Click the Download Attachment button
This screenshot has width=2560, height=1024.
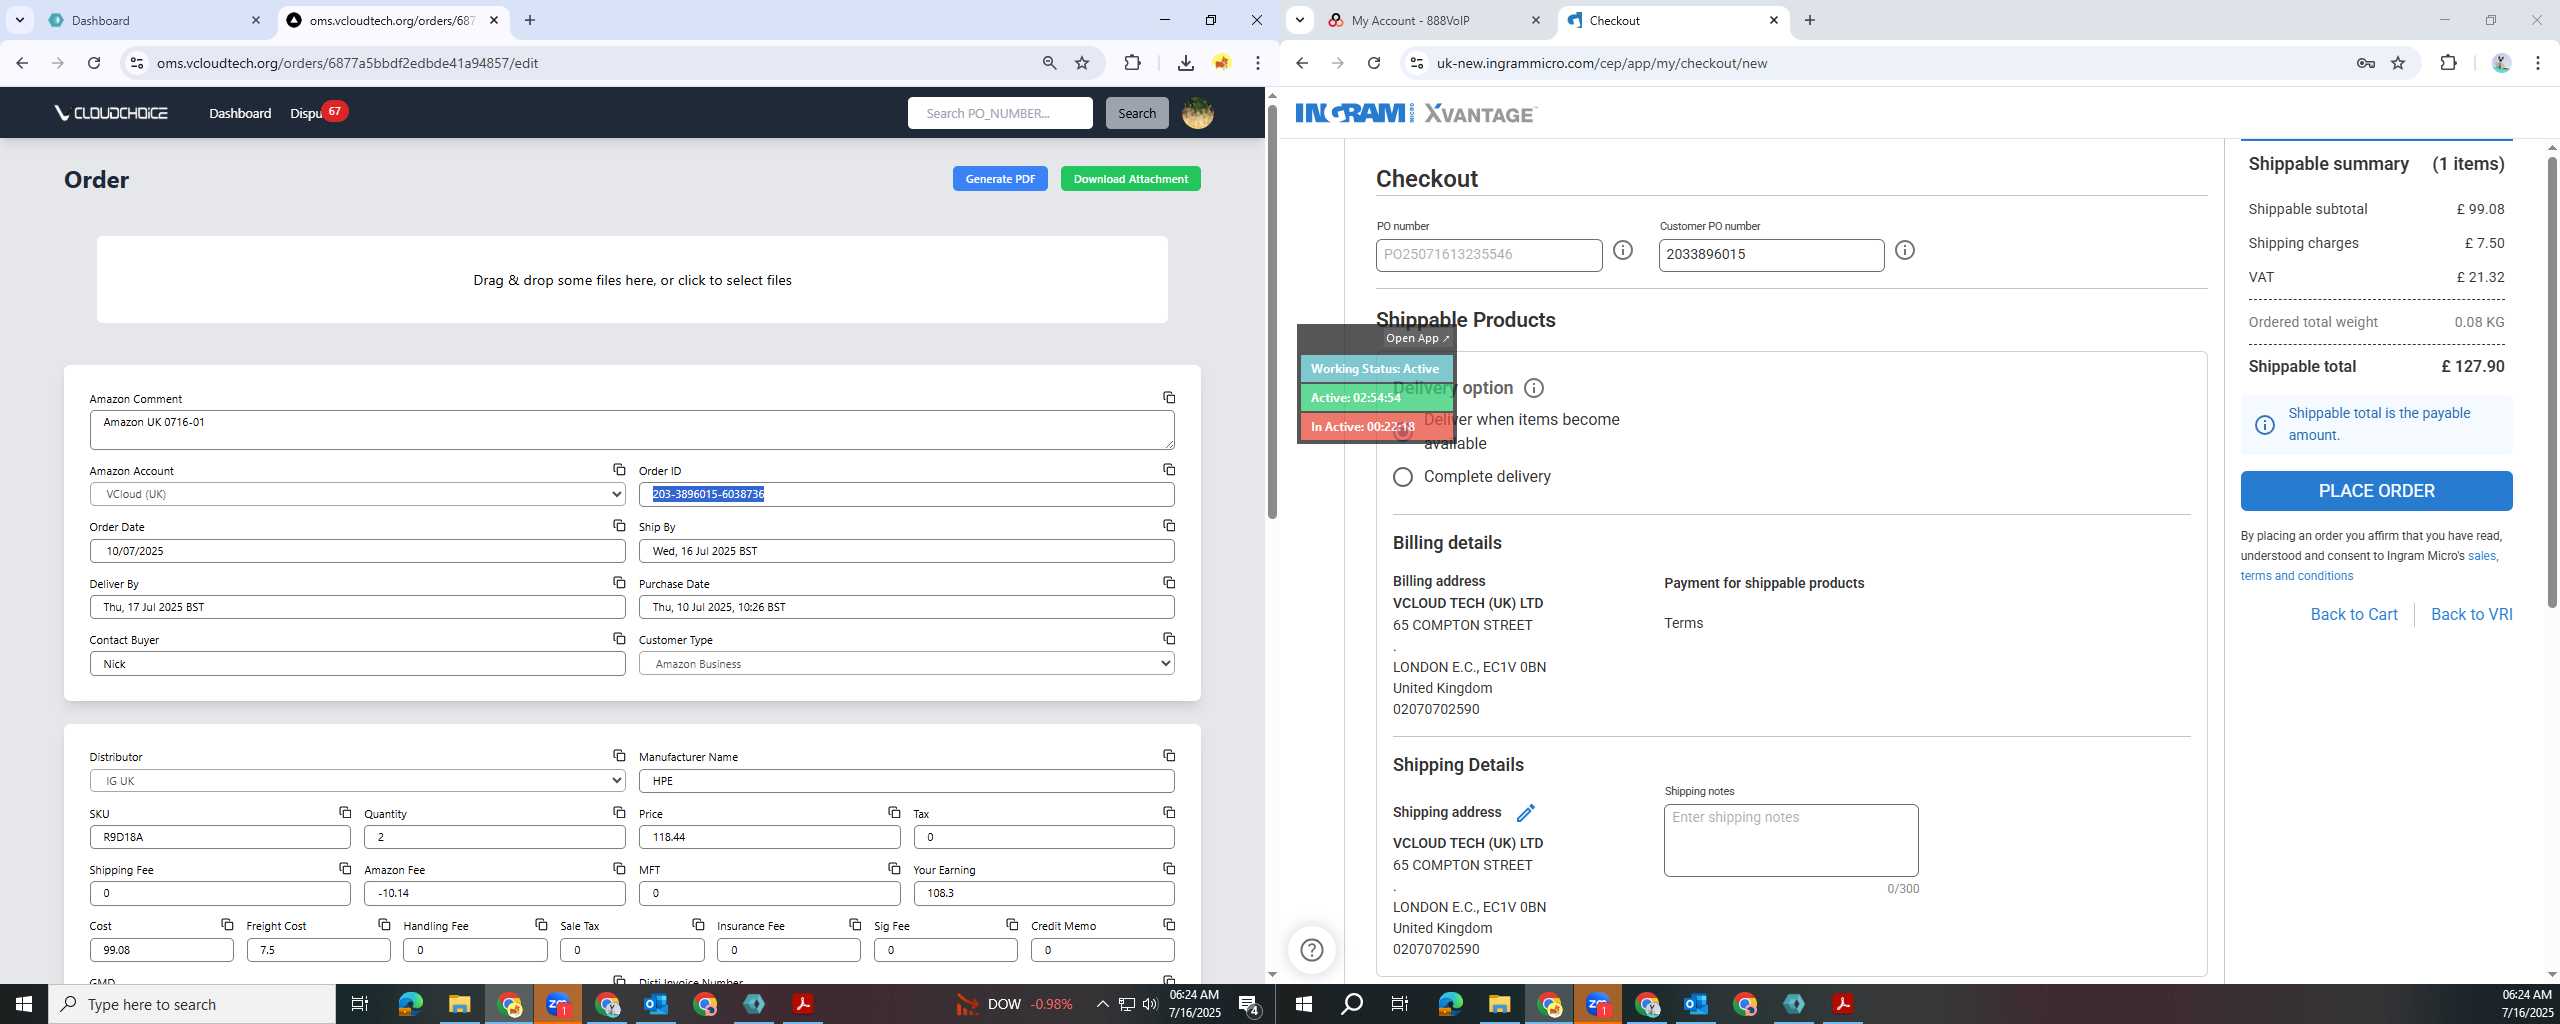click(x=1130, y=179)
